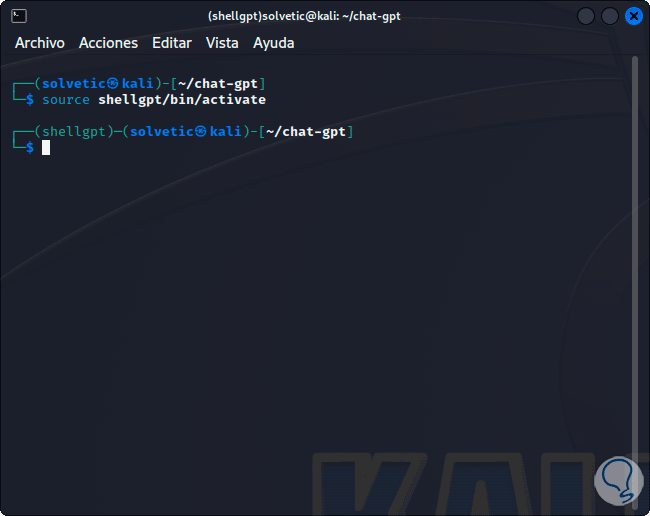Click the terminal's vertical scrollbar
Image resolution: width=650 pixels, height=516 pixels.
click(x=637, y=280)
